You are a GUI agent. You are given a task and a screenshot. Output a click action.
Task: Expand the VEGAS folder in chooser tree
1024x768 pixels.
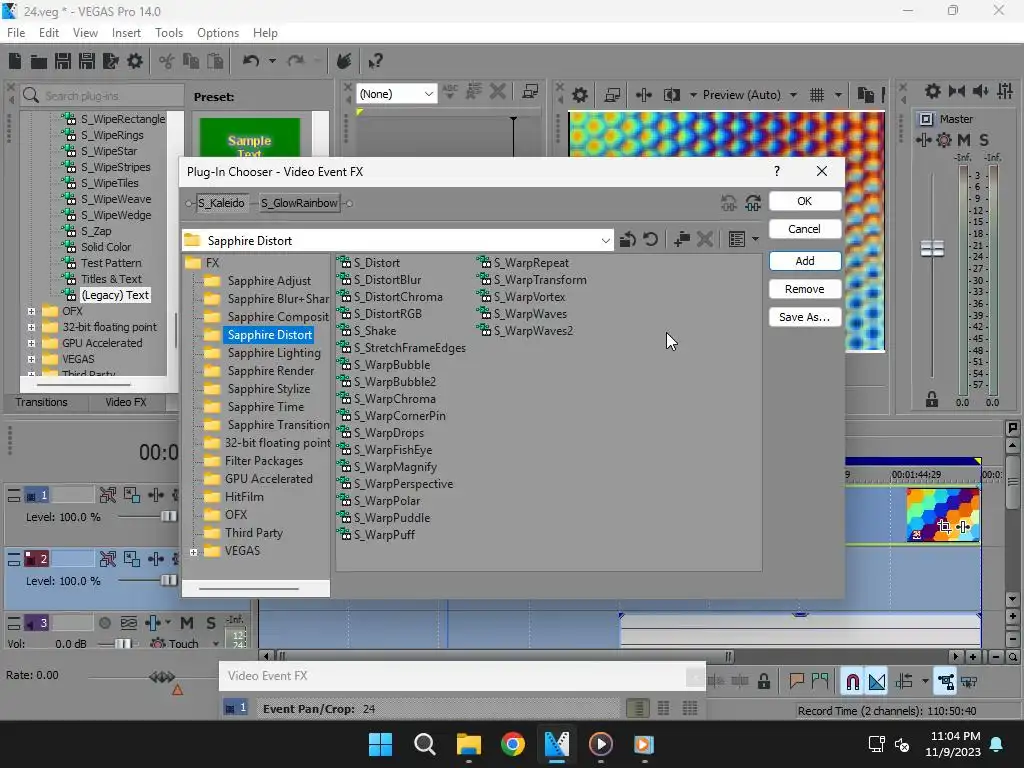[x=194, y=552]
